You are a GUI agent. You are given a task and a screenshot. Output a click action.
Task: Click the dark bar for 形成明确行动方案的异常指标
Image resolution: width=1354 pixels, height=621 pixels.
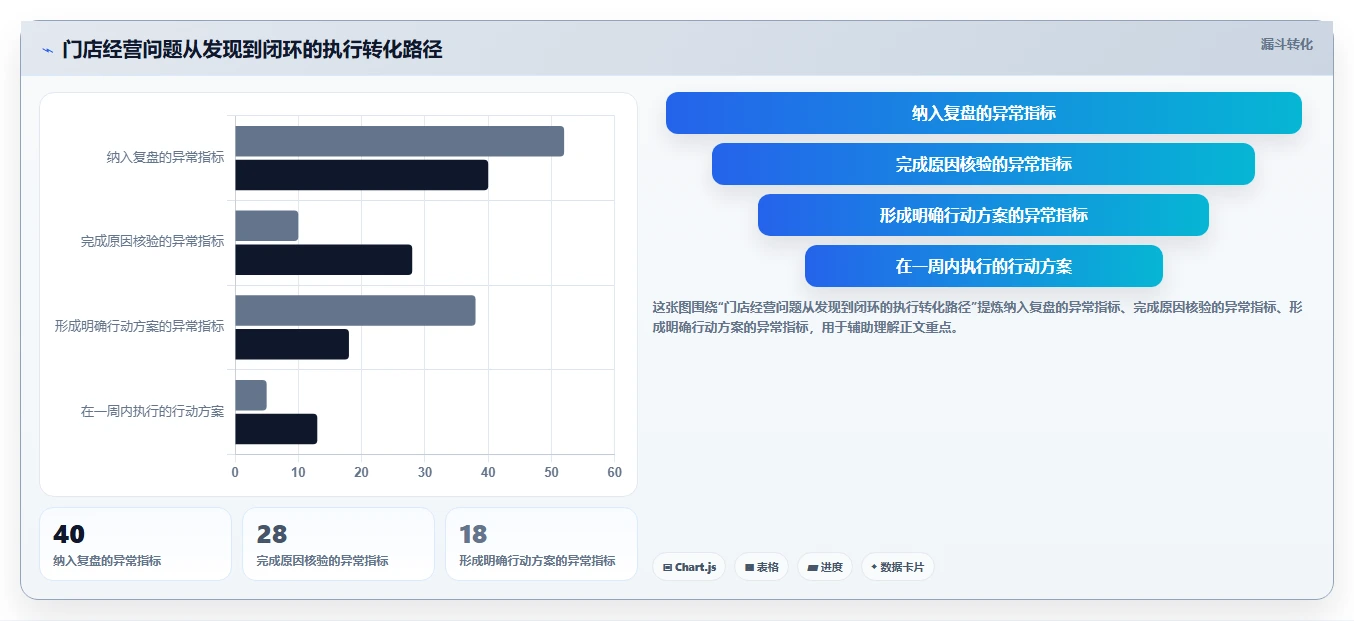tap(292, 344)
